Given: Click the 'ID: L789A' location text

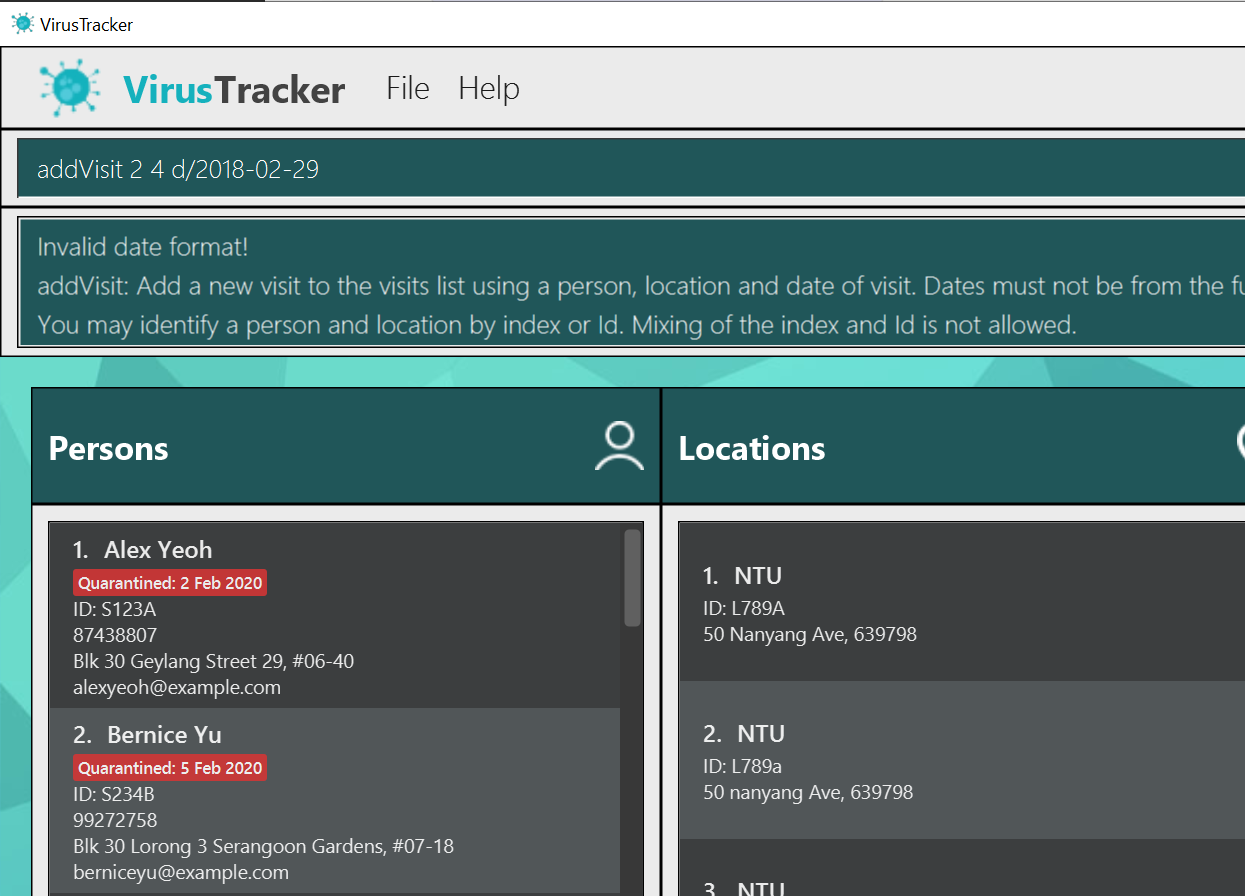Looking at the screenshot, I should 743,608.
